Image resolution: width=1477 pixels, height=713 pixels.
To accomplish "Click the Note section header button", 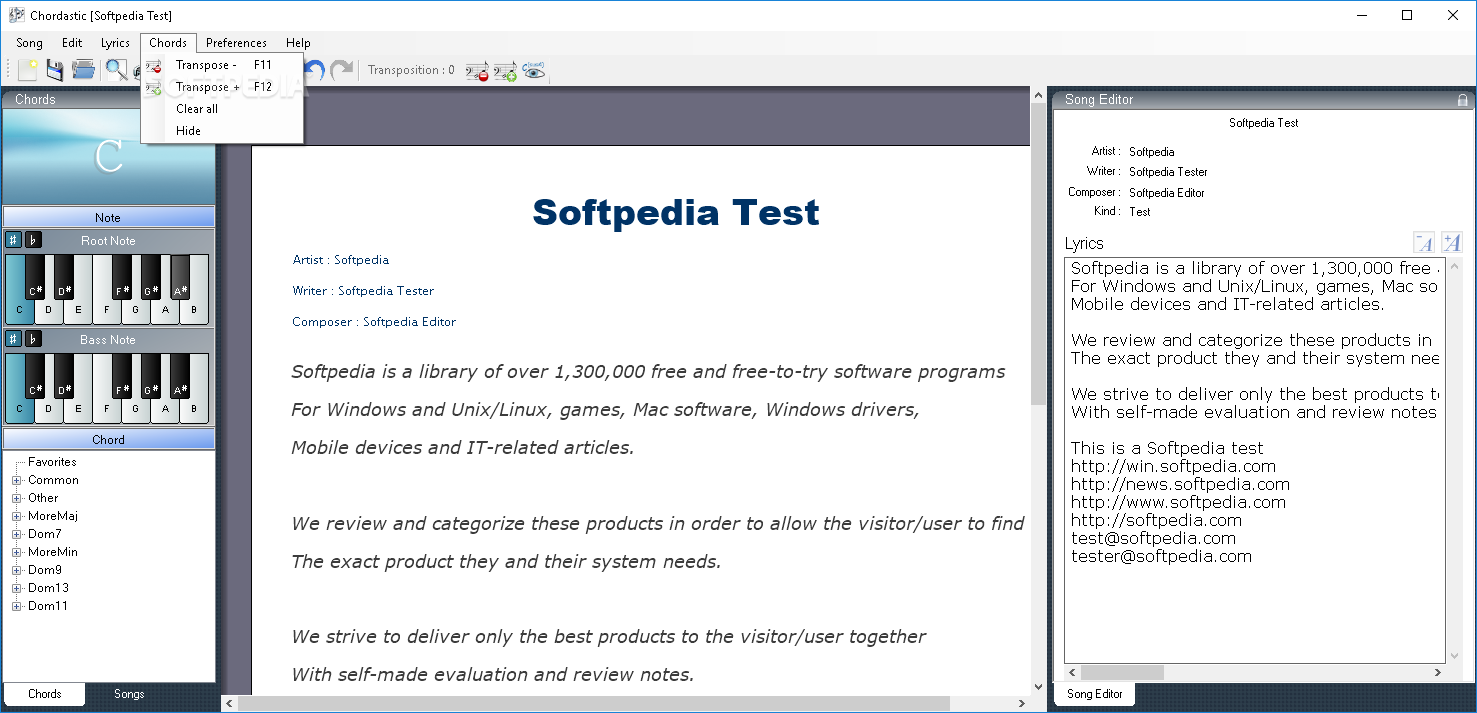I will (108, 217).
